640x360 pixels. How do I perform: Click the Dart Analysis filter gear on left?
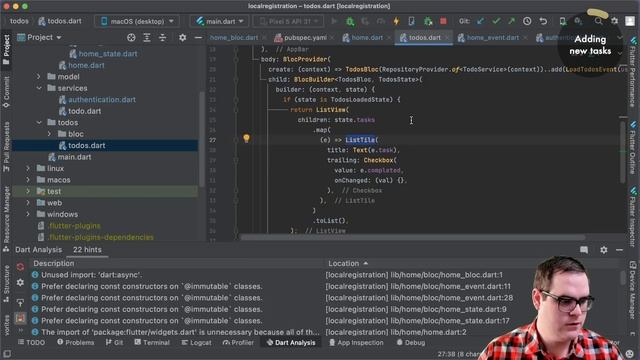click(x=20, y=282)
